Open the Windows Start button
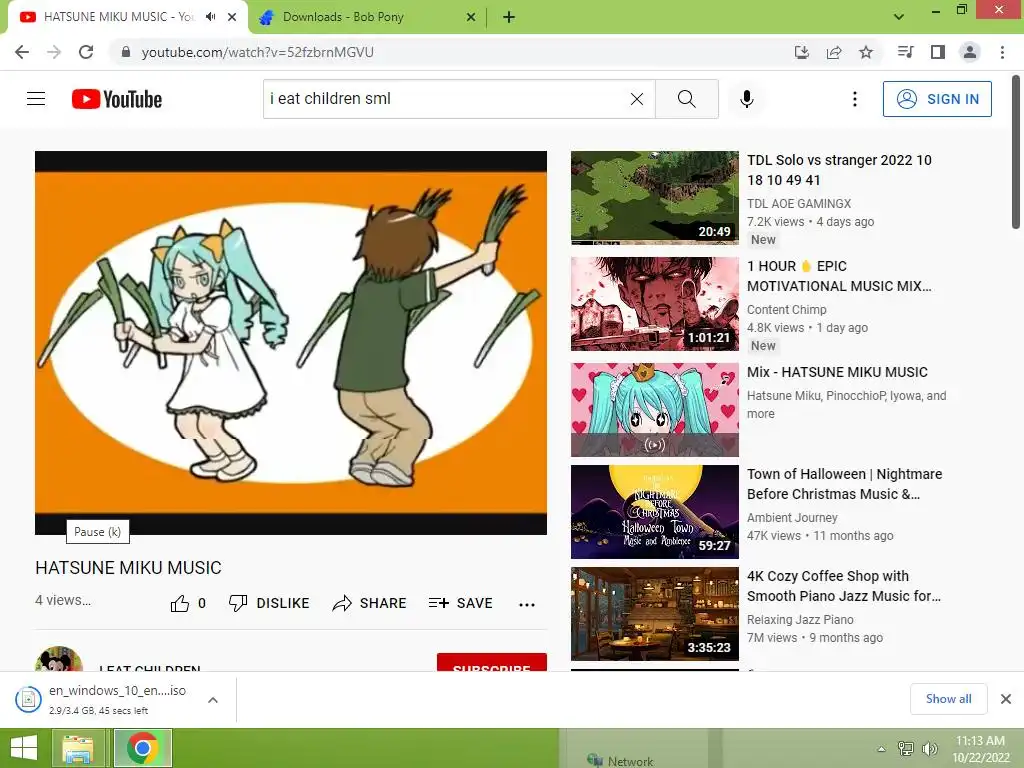This screenshot has width=1024, height=768. (24, 748)
